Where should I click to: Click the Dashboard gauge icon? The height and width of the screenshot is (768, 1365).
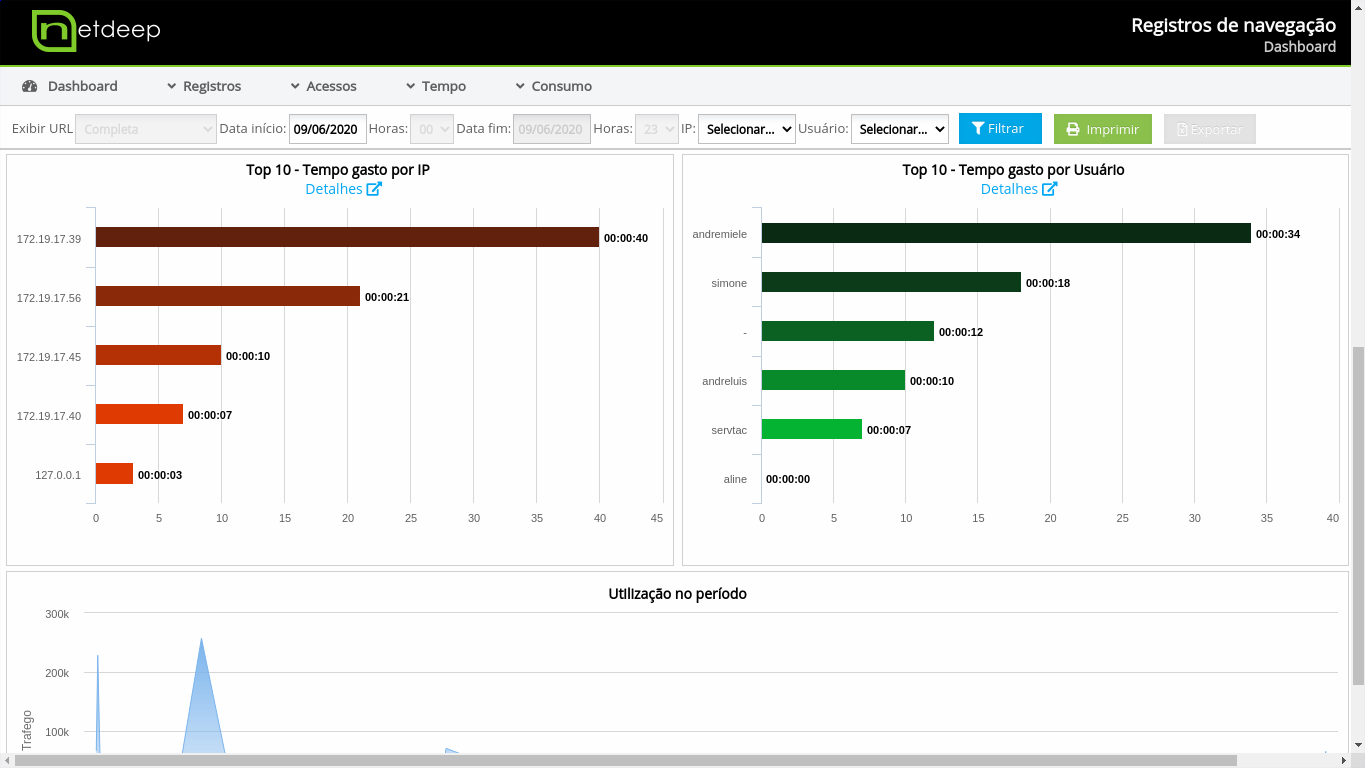click(x=29, y=86)
